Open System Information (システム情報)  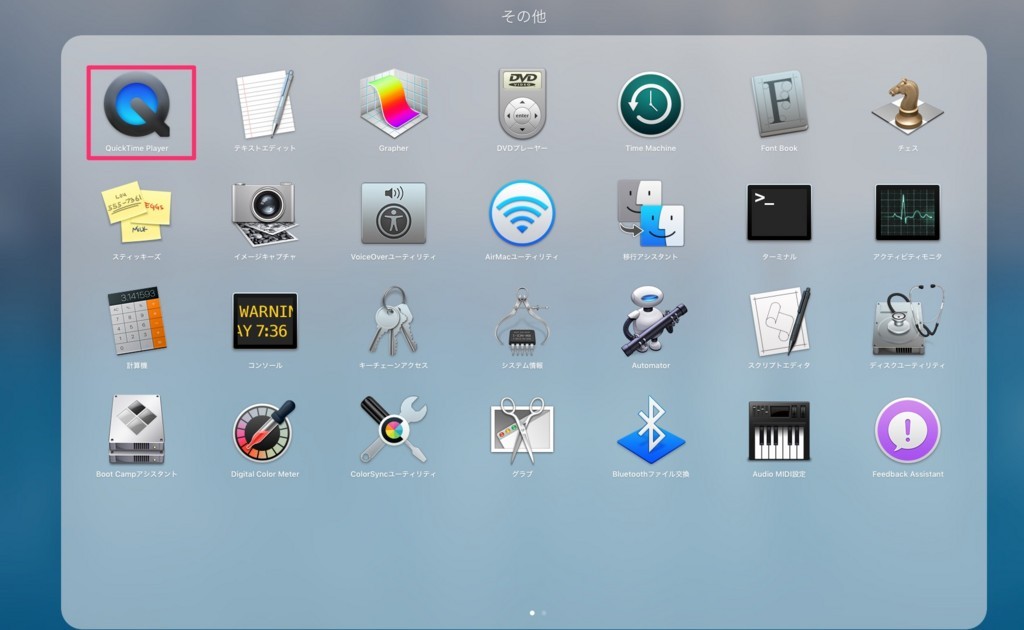pyautogui.click(x=522, y=321)
